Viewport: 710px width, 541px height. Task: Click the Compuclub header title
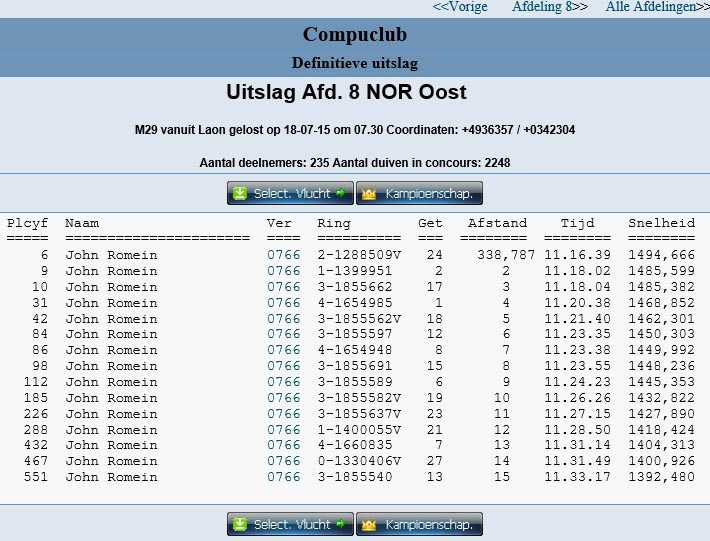coord(355,34)
